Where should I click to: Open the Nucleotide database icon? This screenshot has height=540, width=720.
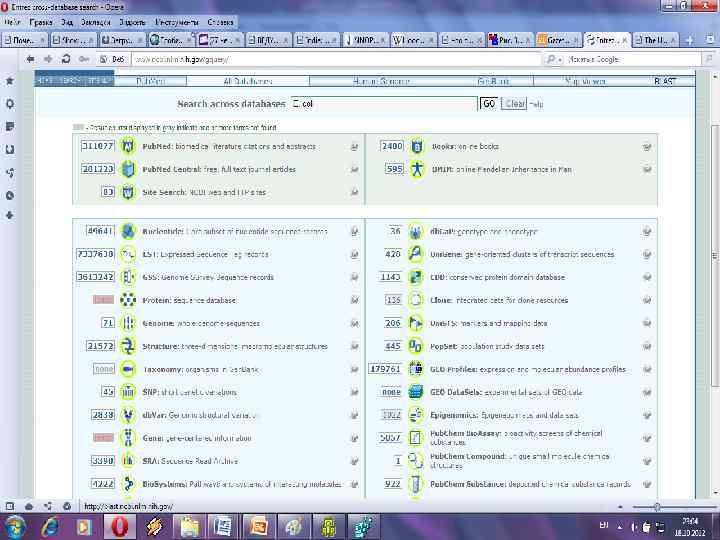pyautogui.click(x=128, y=231)
